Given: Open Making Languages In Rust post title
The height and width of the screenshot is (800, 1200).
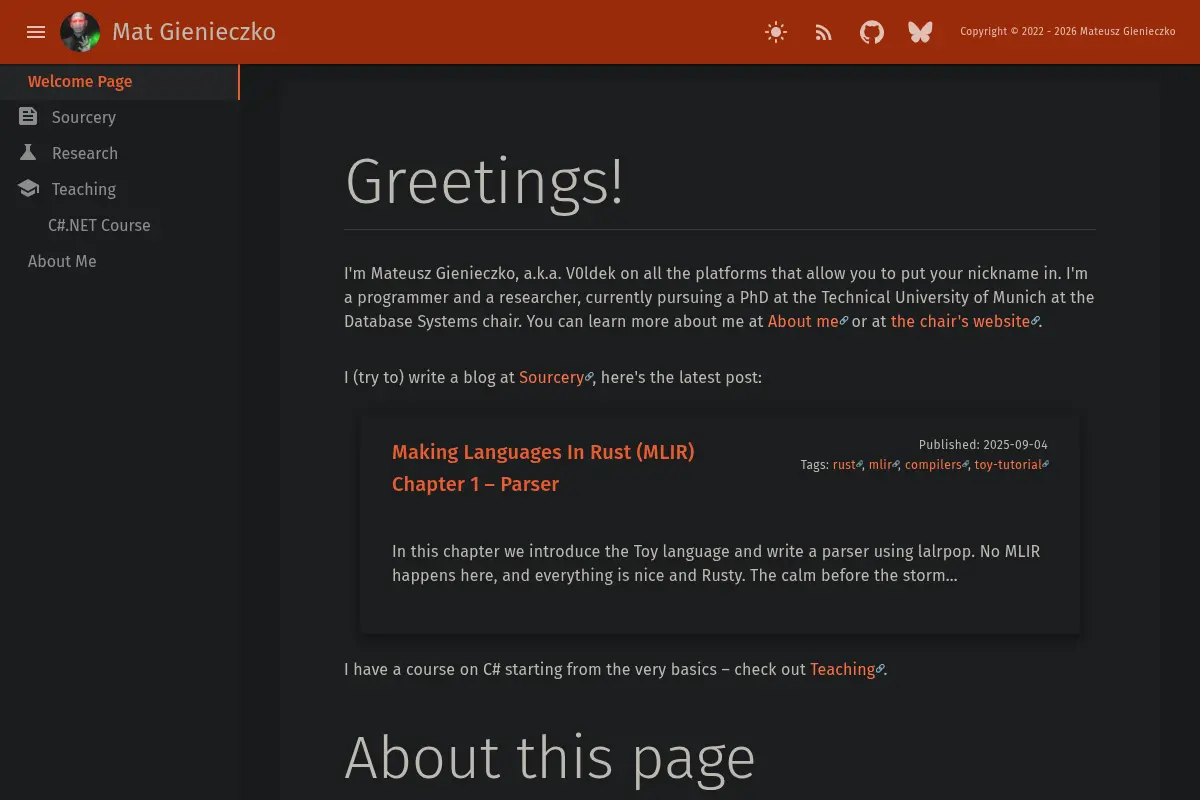Looking at the screenshot, I should (543, 468).
